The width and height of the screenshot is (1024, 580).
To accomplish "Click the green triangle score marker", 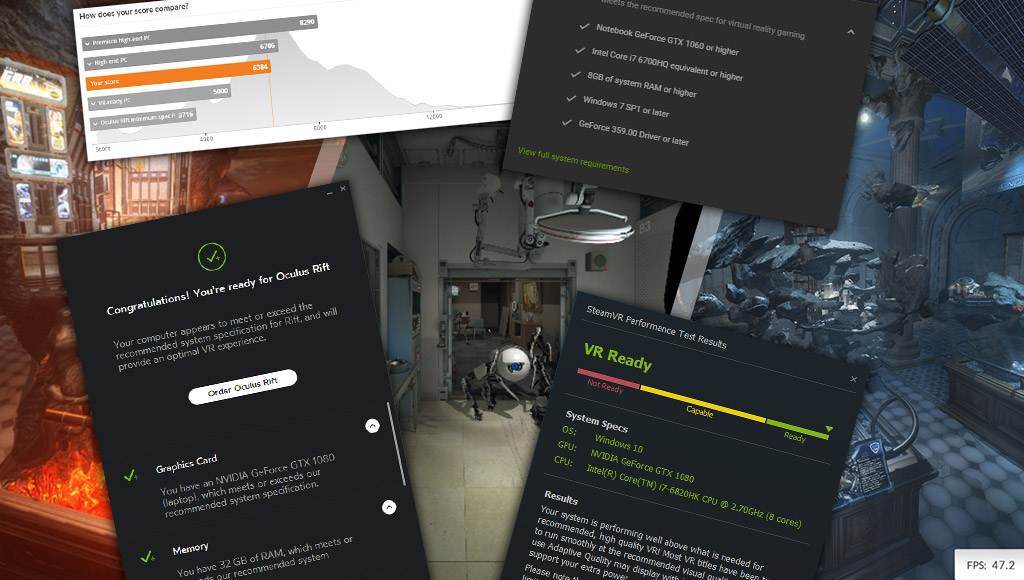I will (829, 429).
